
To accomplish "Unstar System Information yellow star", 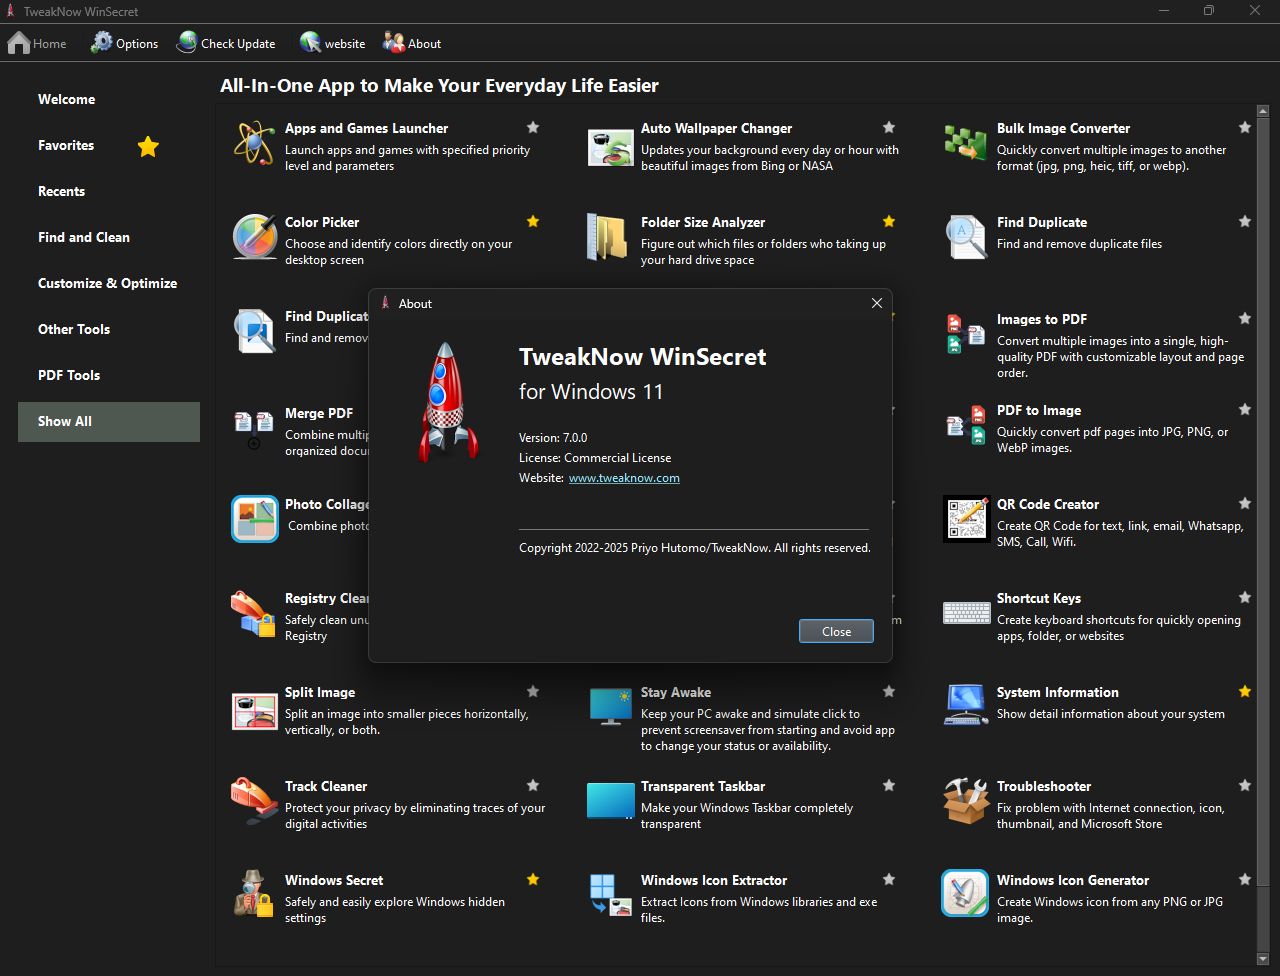I will tap(1245, 691).
